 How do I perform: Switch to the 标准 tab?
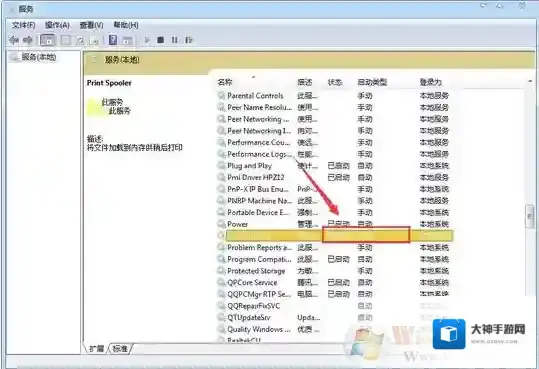click(120, 349)
